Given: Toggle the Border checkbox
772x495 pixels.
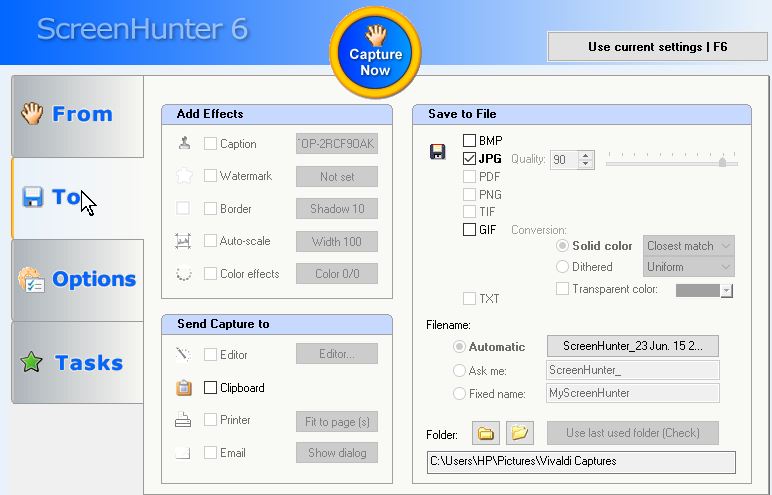Looking at the screenshot, I should tap(210, 208).
